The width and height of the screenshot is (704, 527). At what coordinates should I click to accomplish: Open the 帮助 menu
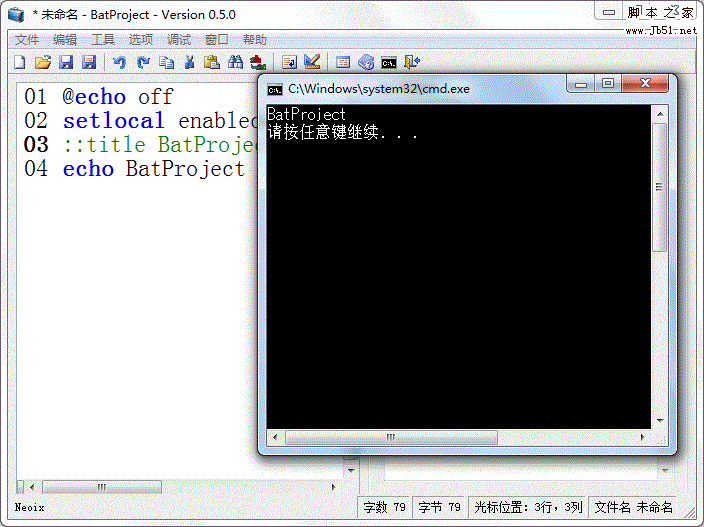click(x=255, y=40)
